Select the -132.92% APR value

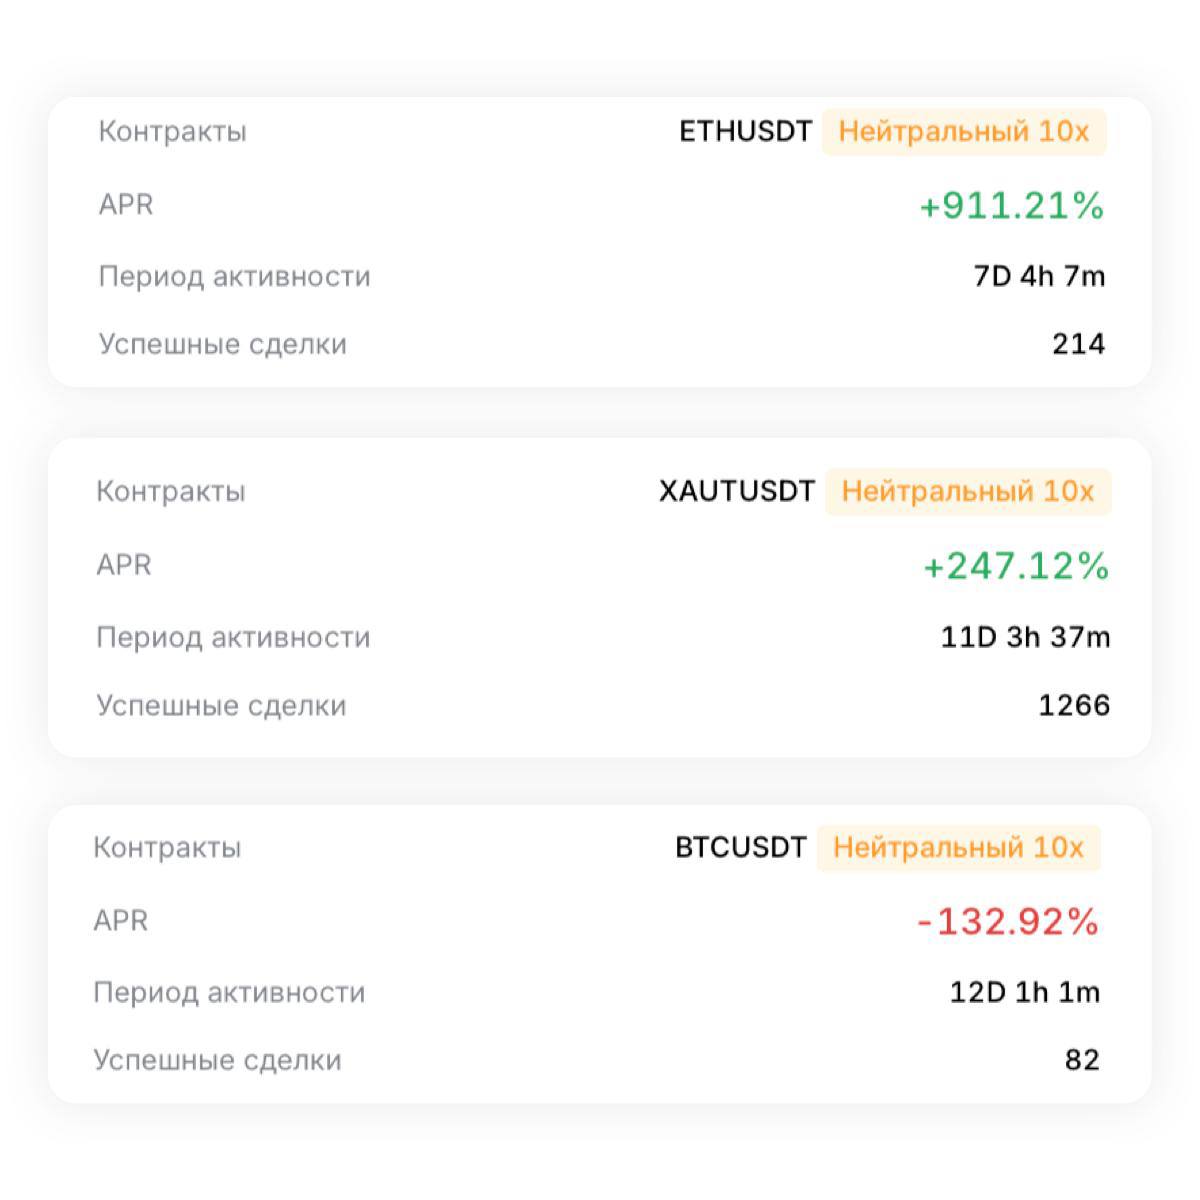point(1008,921)
